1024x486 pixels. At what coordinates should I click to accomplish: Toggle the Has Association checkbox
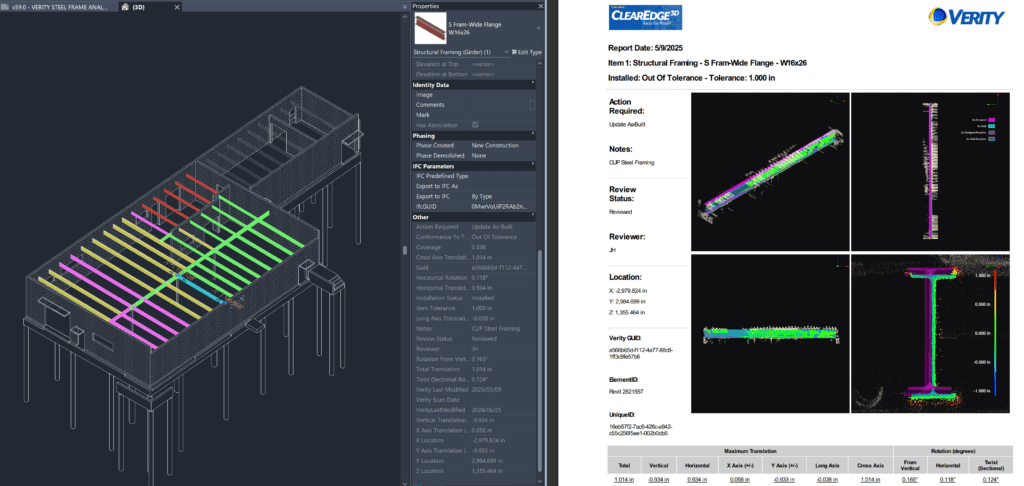(x=475, y=125)
